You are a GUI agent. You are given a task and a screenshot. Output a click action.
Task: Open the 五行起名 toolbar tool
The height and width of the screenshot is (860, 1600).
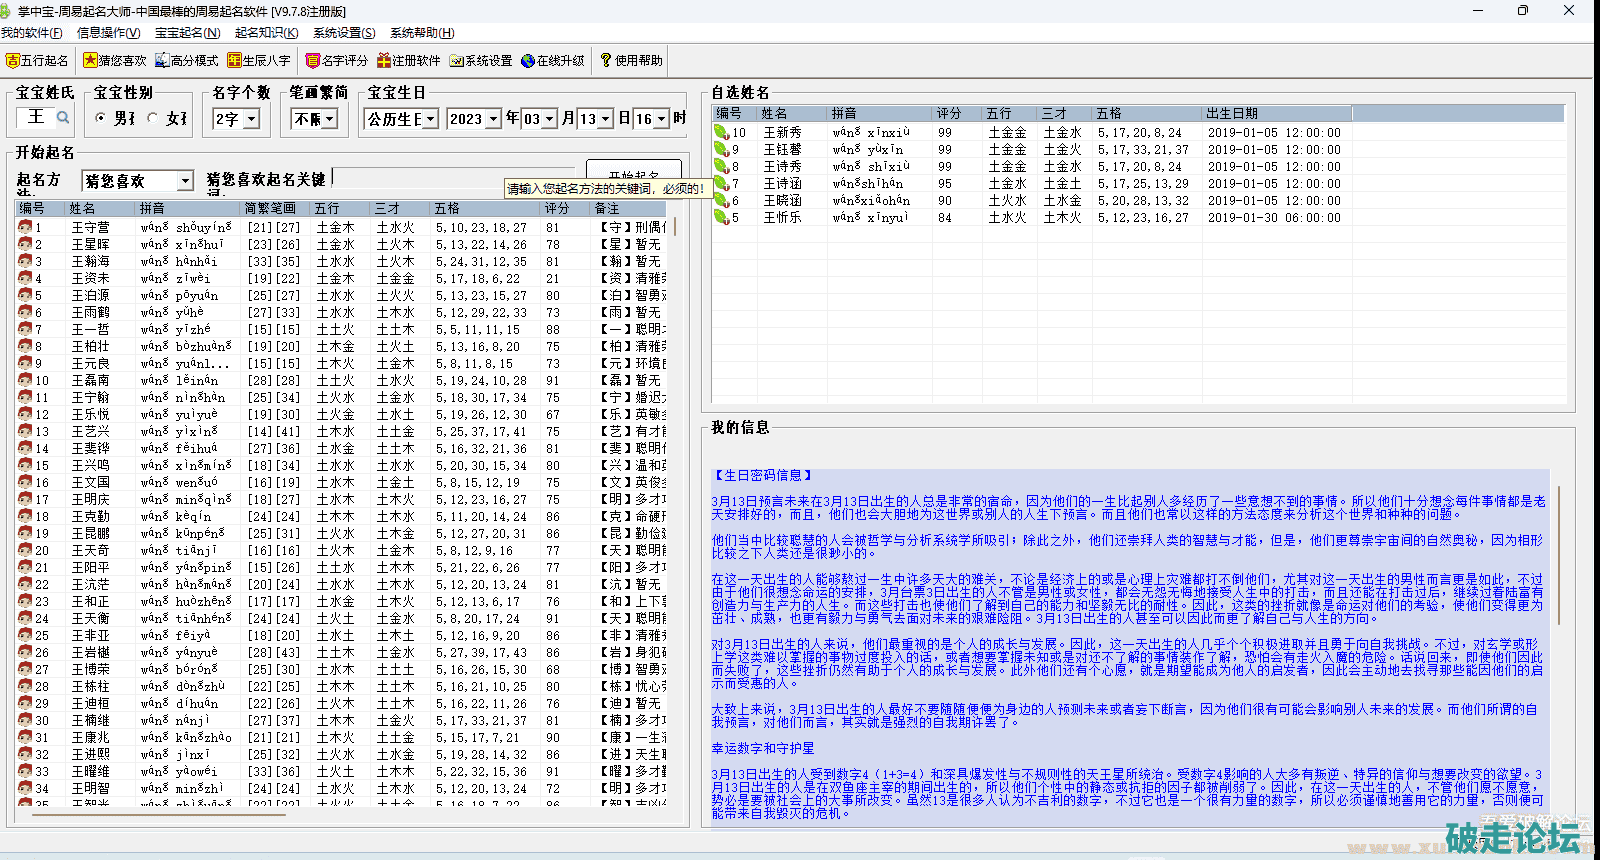tap(37, 61)
